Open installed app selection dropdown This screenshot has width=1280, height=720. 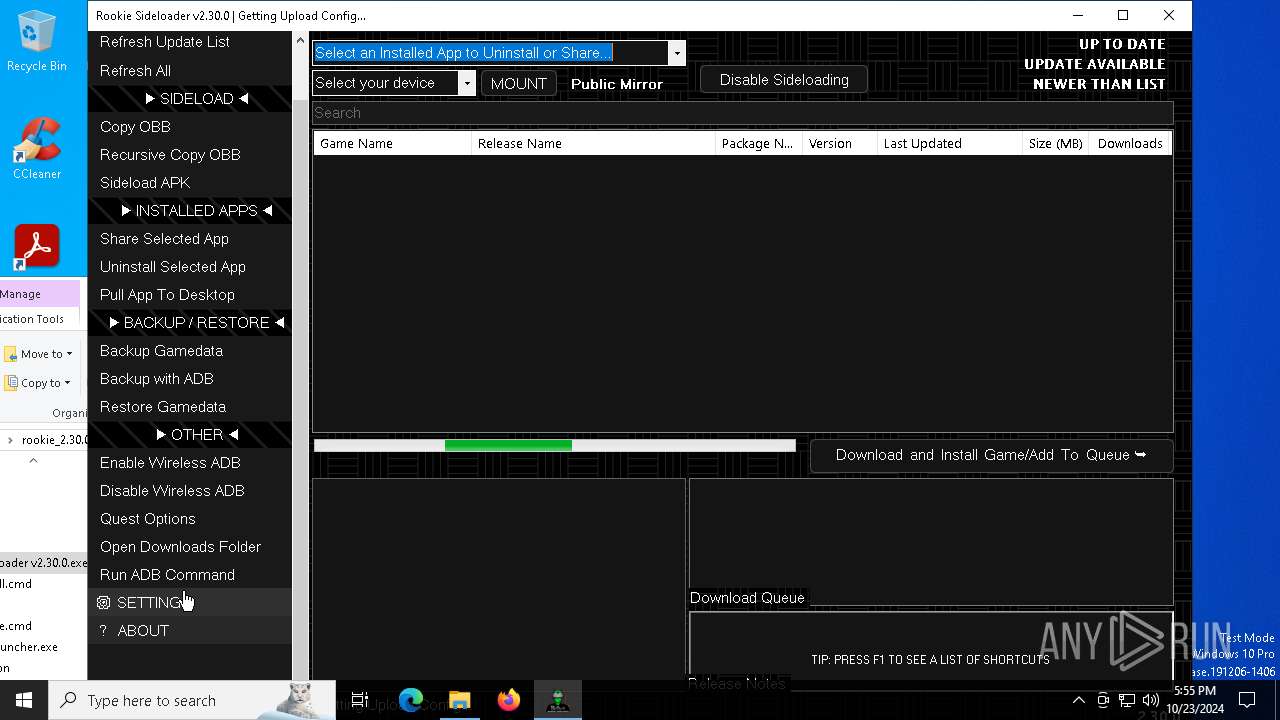tap(677, 53)
